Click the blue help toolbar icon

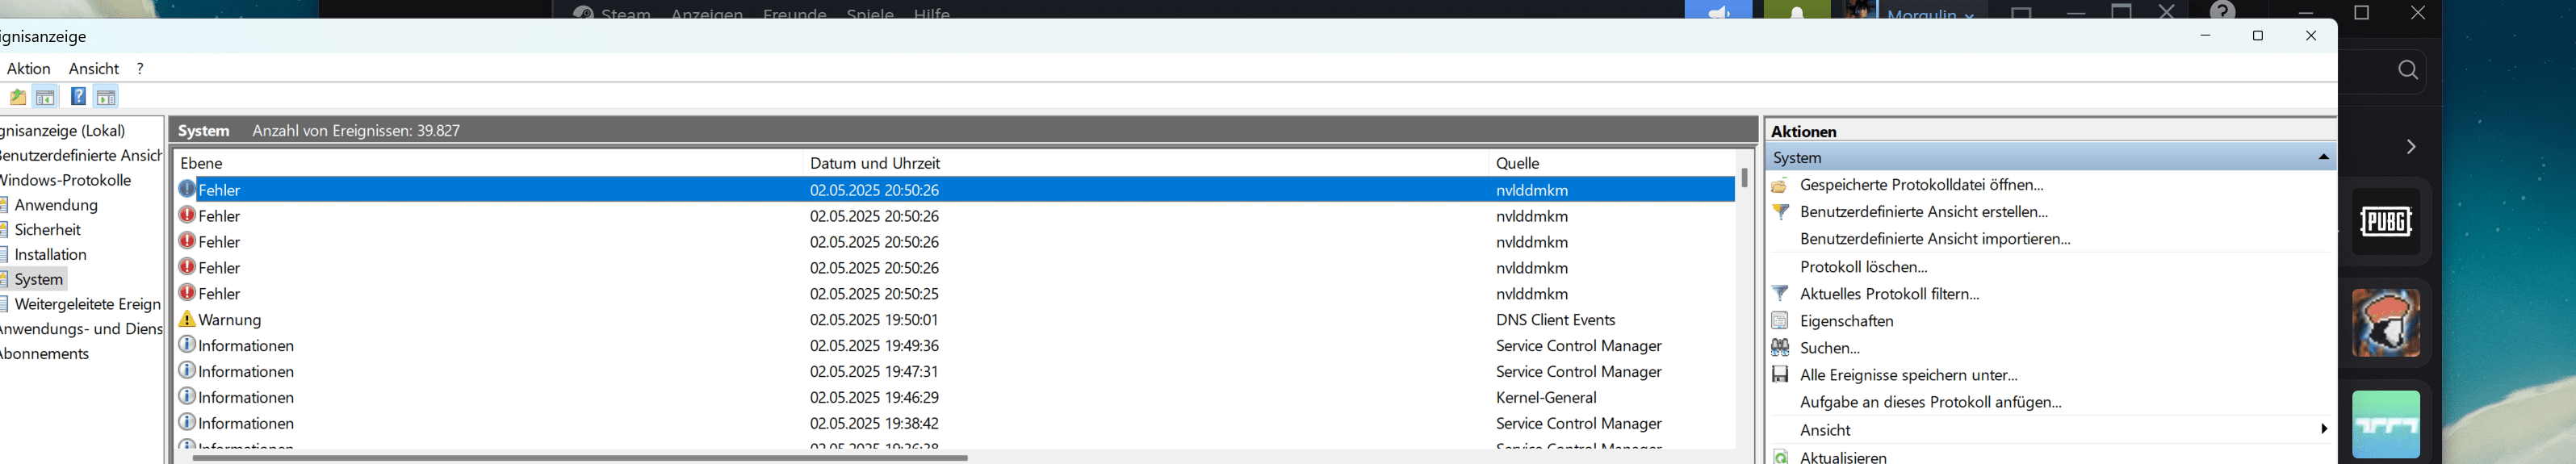(x=78, y=97)
